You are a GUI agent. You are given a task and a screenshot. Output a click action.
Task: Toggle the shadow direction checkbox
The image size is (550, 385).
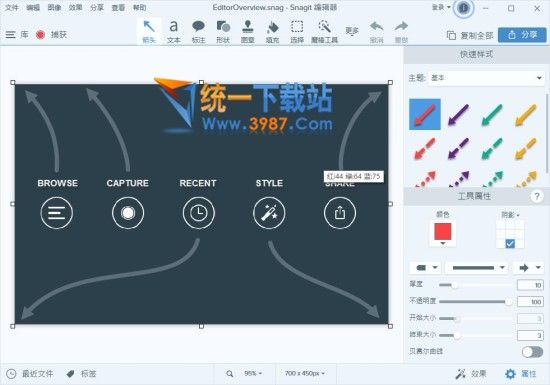click(510, 243)
